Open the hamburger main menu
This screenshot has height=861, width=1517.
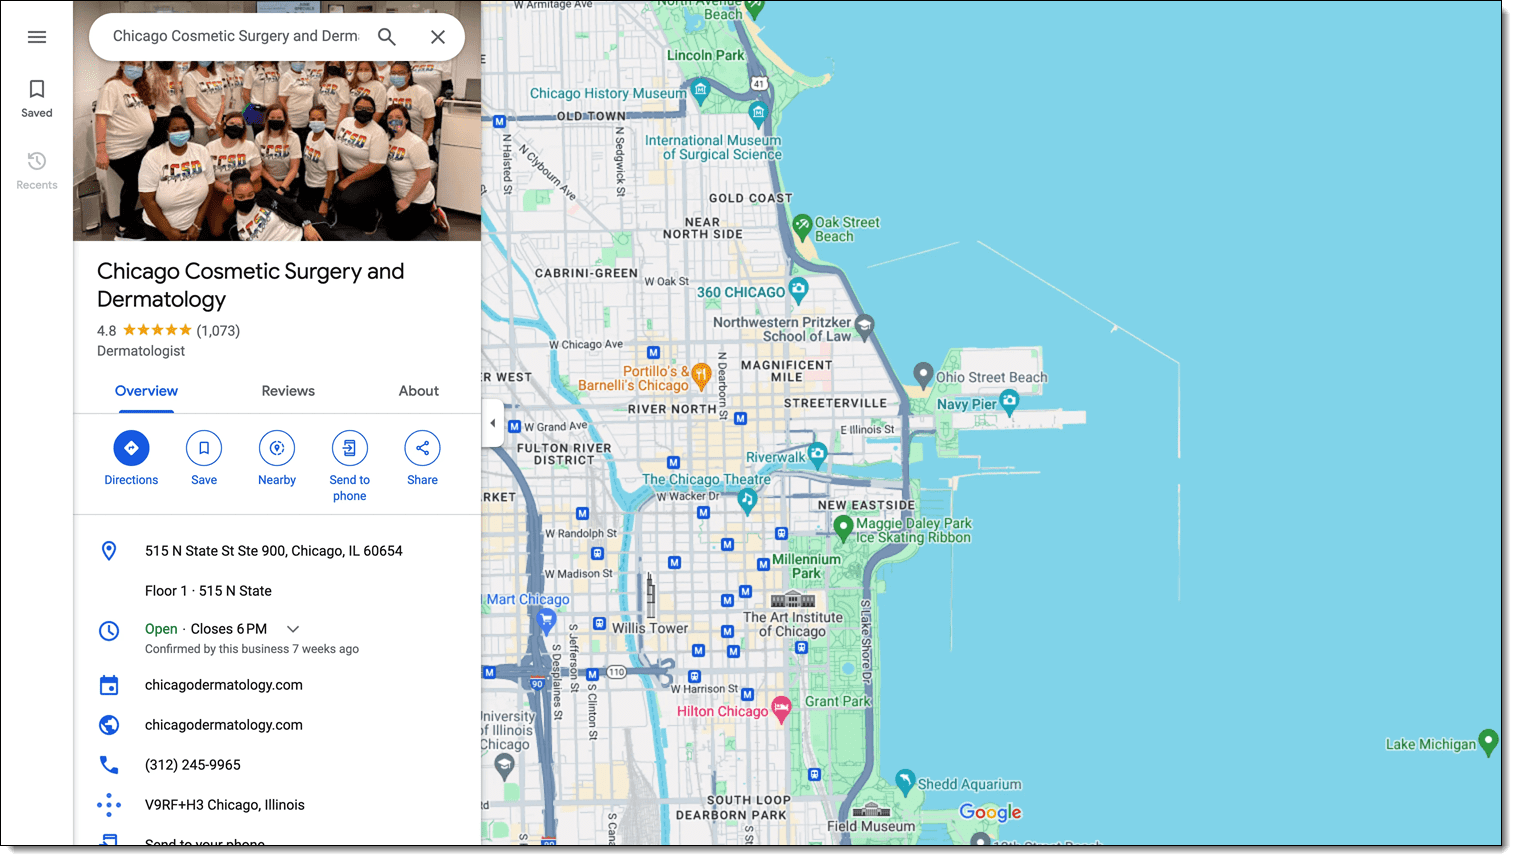point(37,37)
